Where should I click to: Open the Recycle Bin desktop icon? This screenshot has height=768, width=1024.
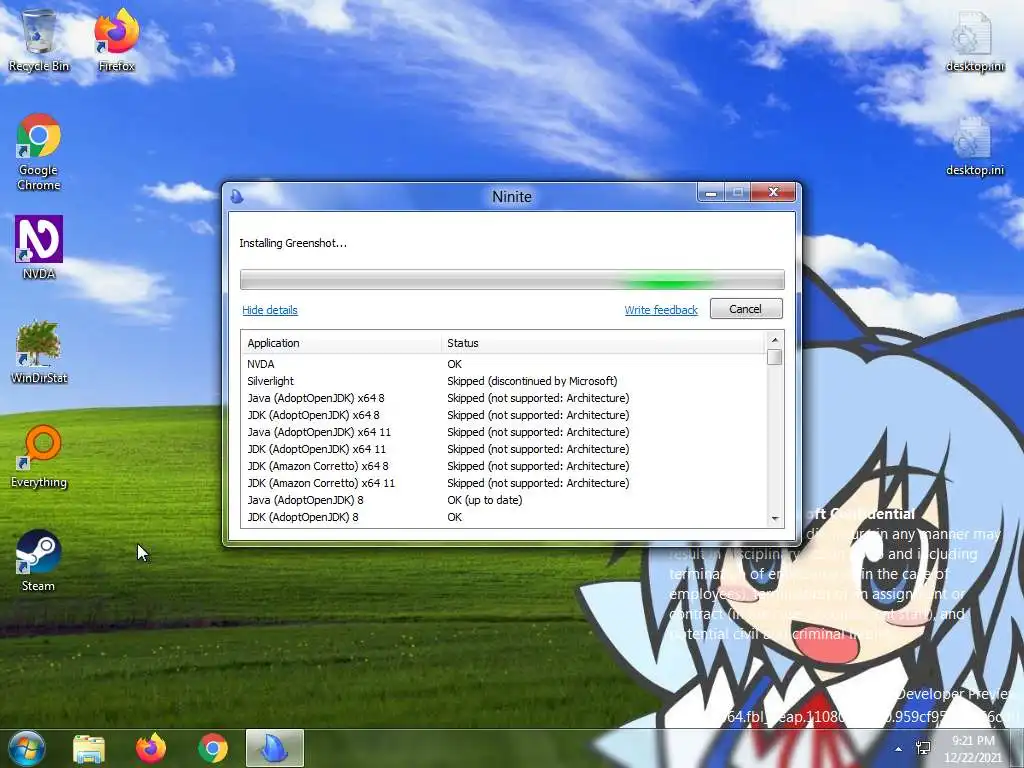pyautogui.click(x=39, y=40)
